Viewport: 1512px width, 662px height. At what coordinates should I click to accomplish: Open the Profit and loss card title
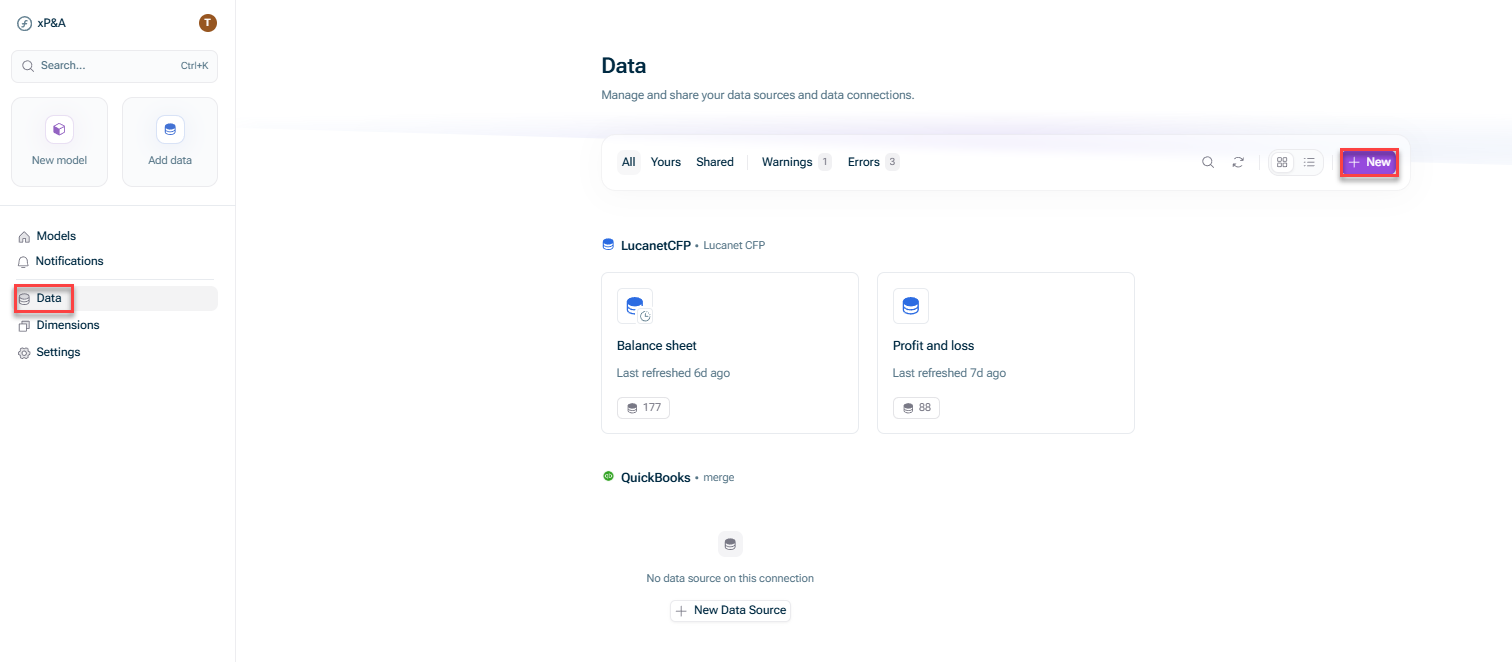(x=933, y=346)
